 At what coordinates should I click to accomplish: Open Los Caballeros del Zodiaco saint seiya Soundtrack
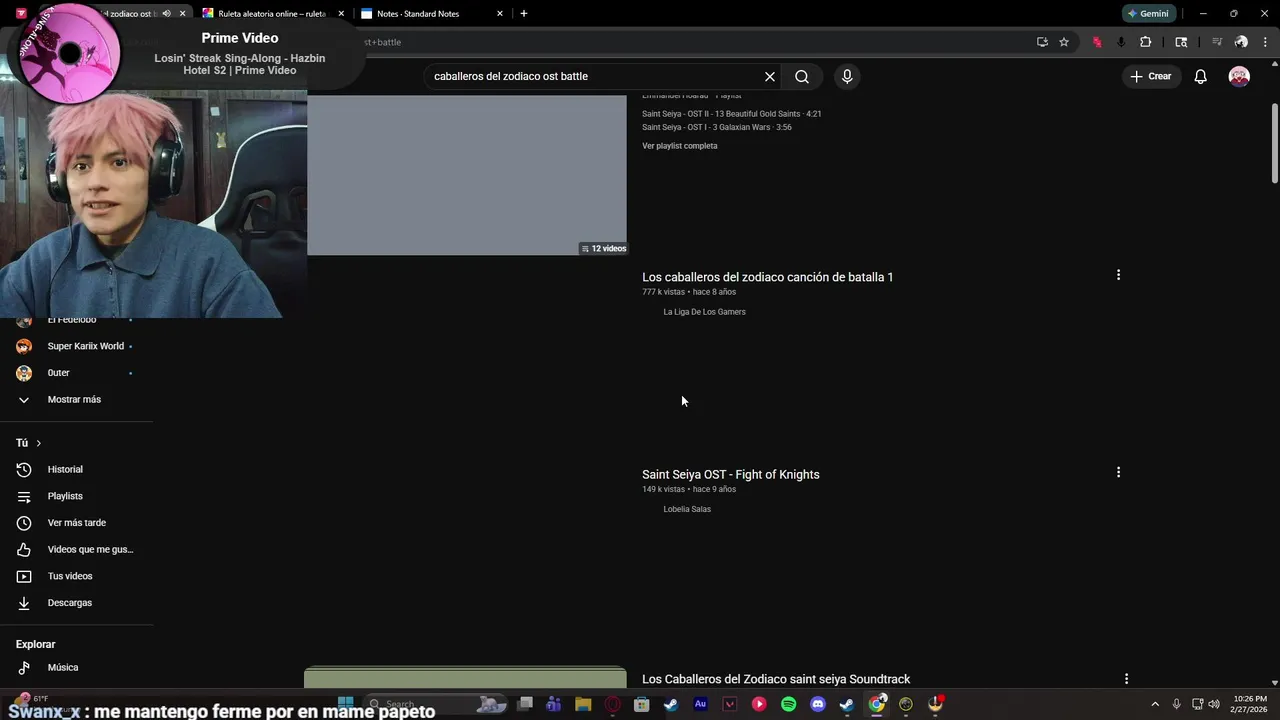pos(776,680)
